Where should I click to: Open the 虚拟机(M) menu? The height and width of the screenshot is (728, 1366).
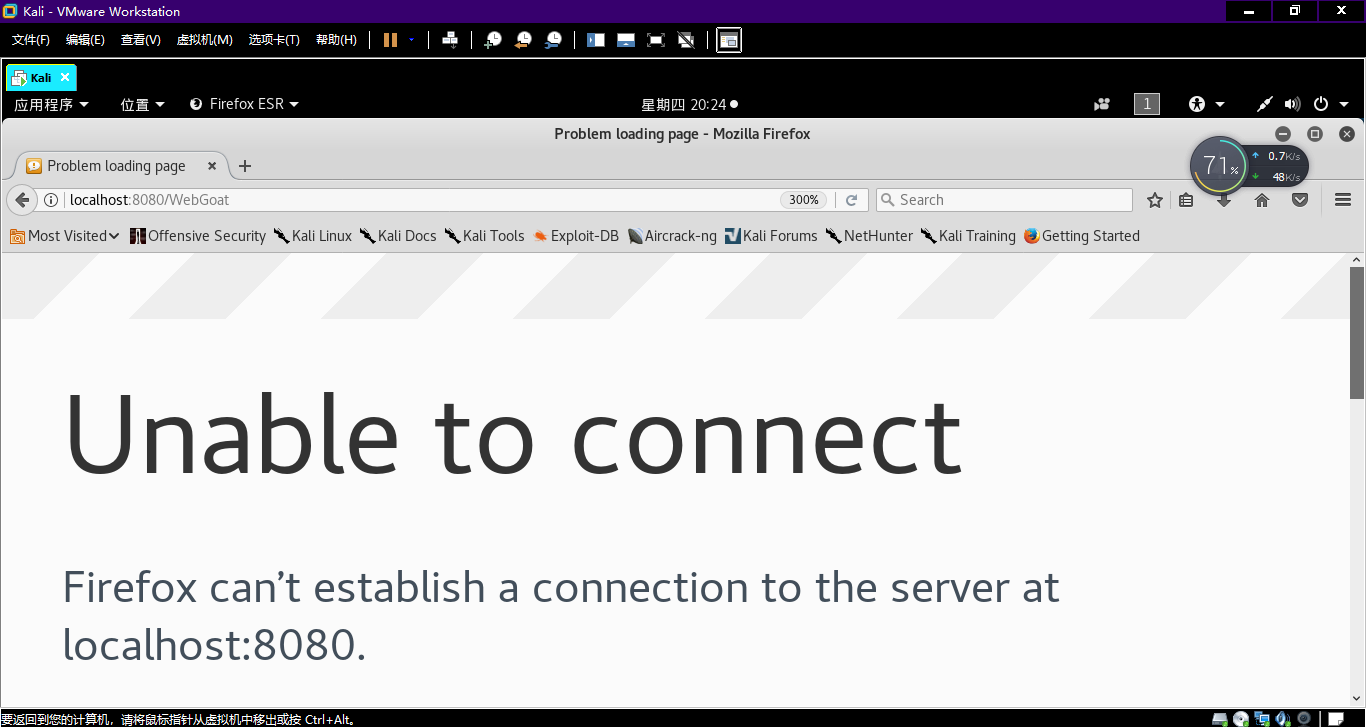tap(204, 40)
